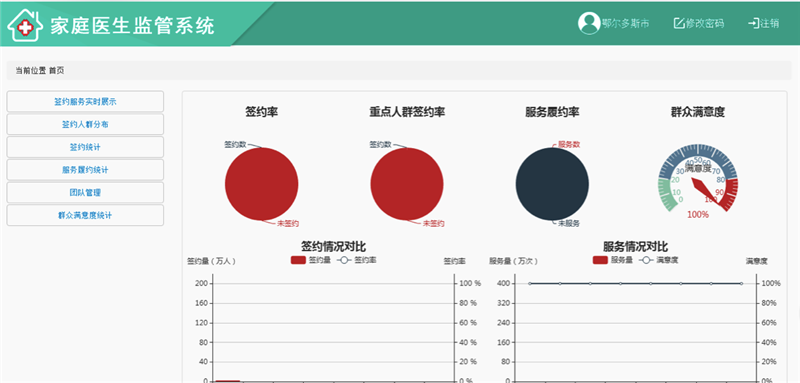The width and height of the screenshot is (800, 383).
Task: Click the user avatar icon
Action: pos(589,23)
